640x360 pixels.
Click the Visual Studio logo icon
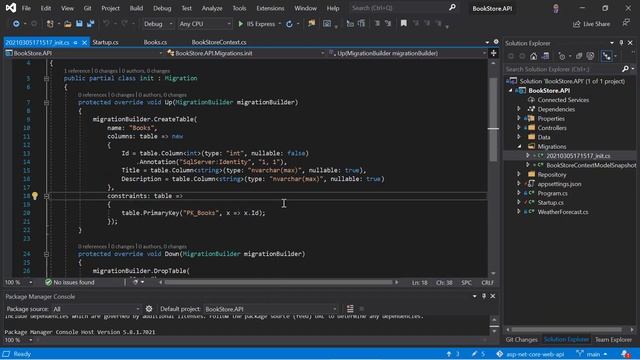coord(11,8)
